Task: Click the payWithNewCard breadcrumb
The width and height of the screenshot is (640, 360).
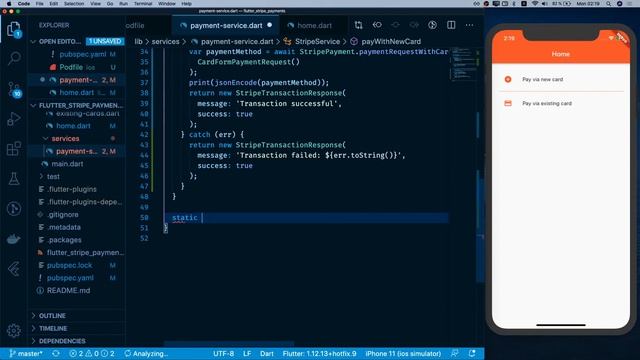Action: click(x=391, y=42)
